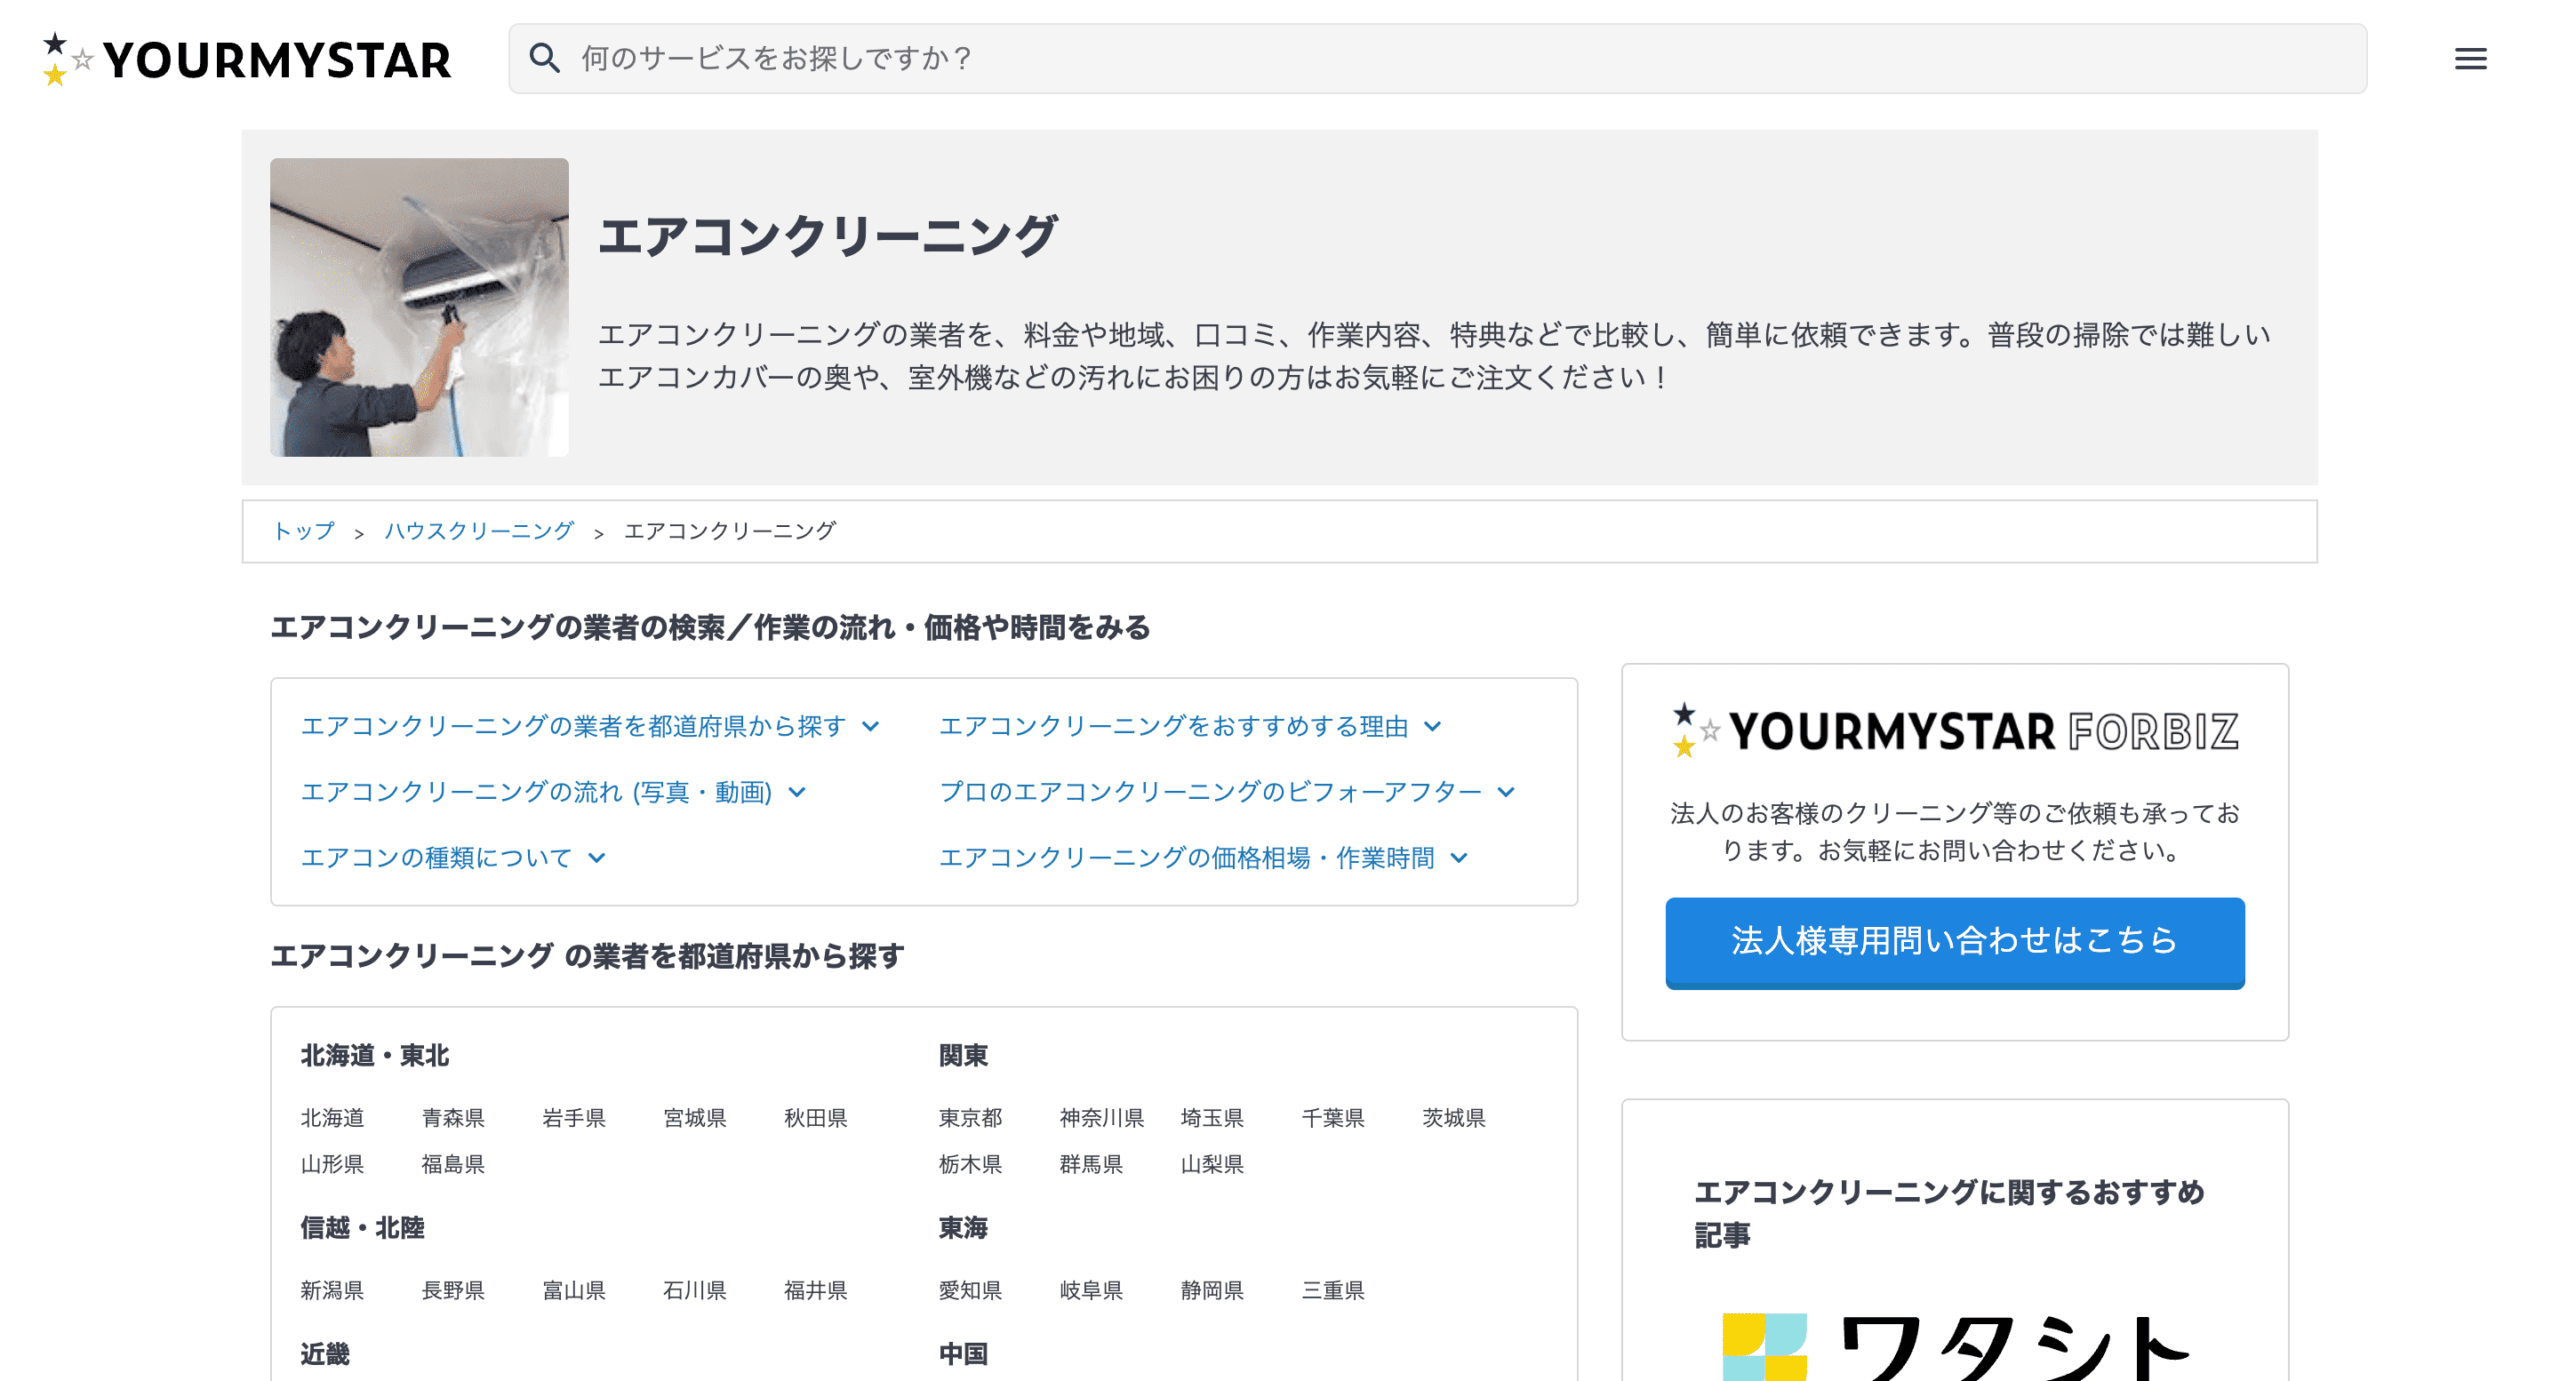Click the search magnifier icon

pyautogui.click(x=546, y=58)
